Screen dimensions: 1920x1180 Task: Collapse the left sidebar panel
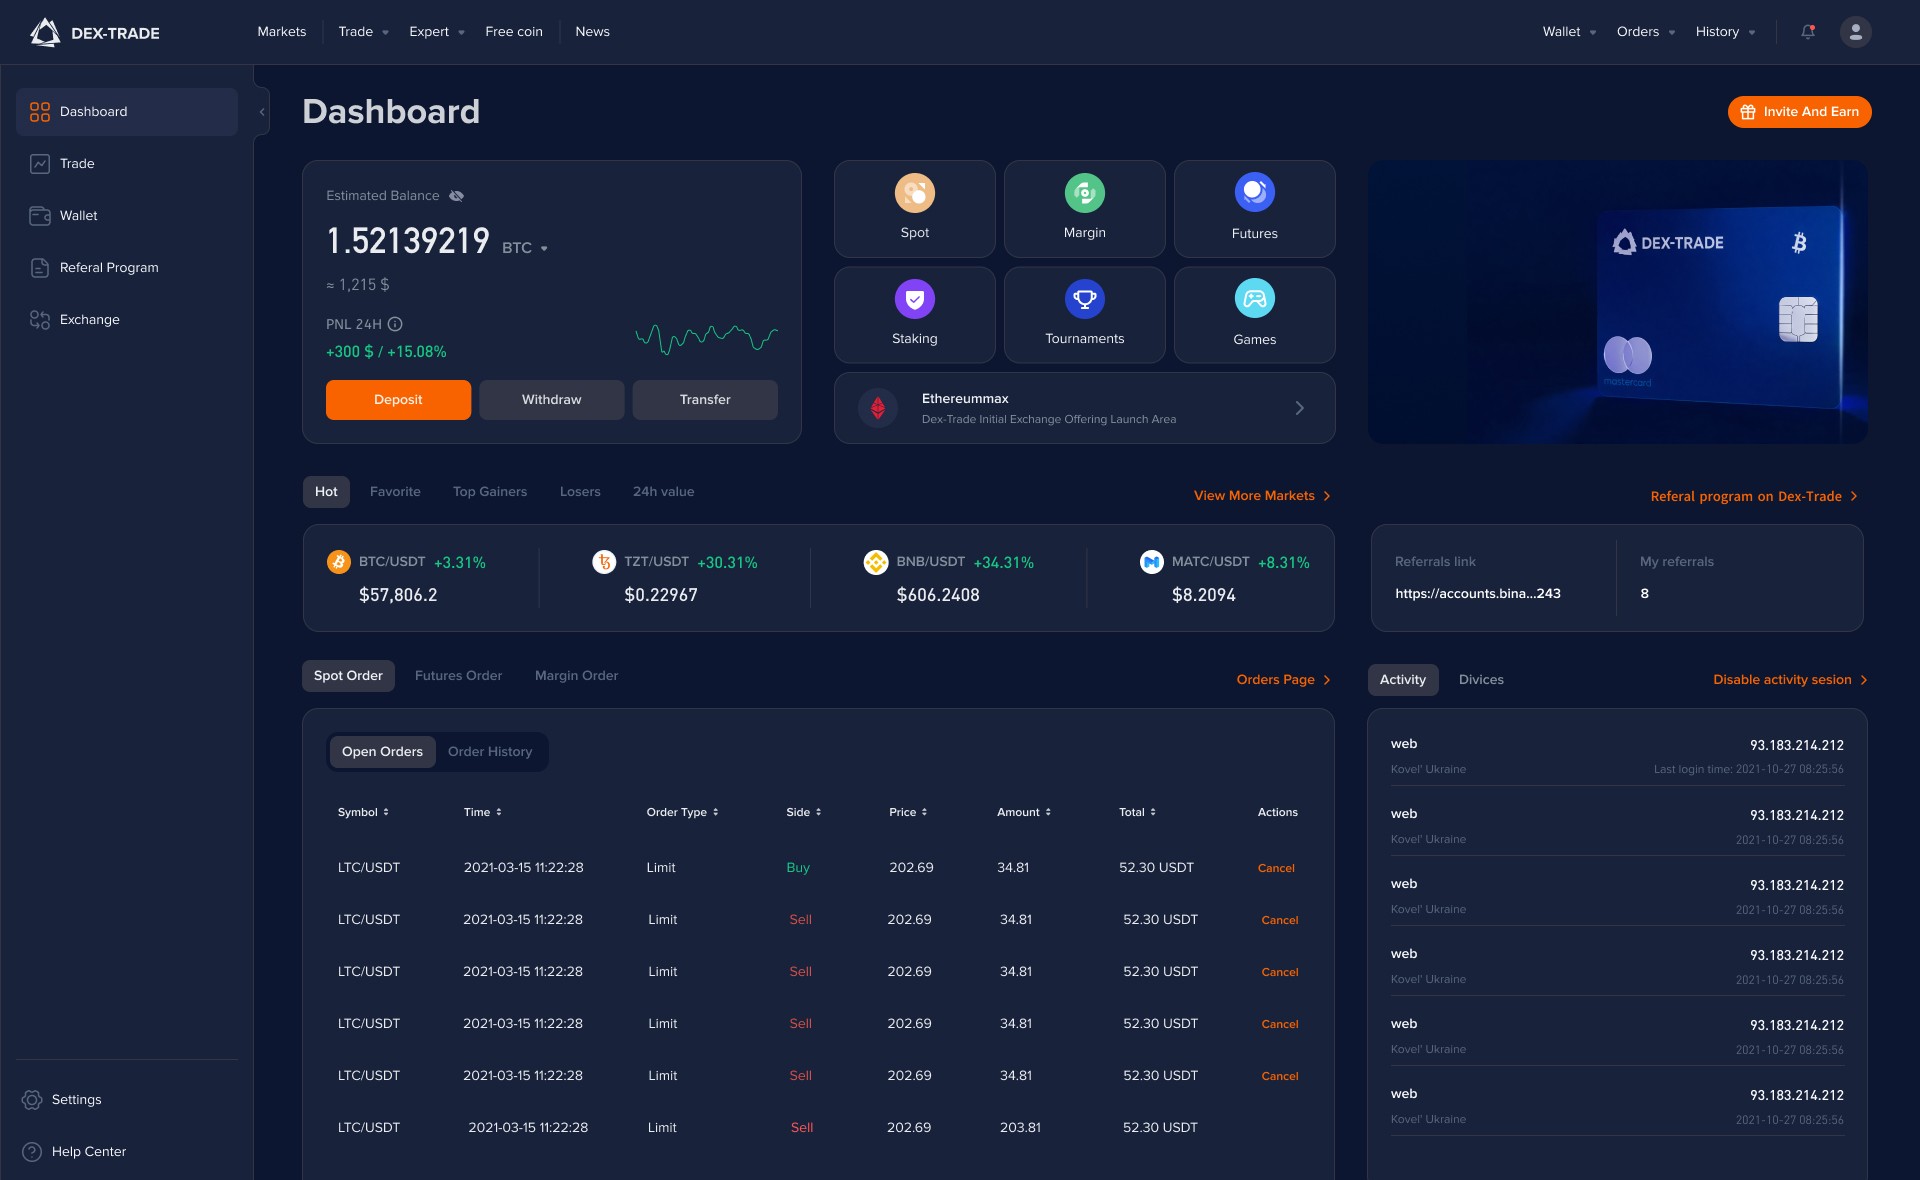262,112
